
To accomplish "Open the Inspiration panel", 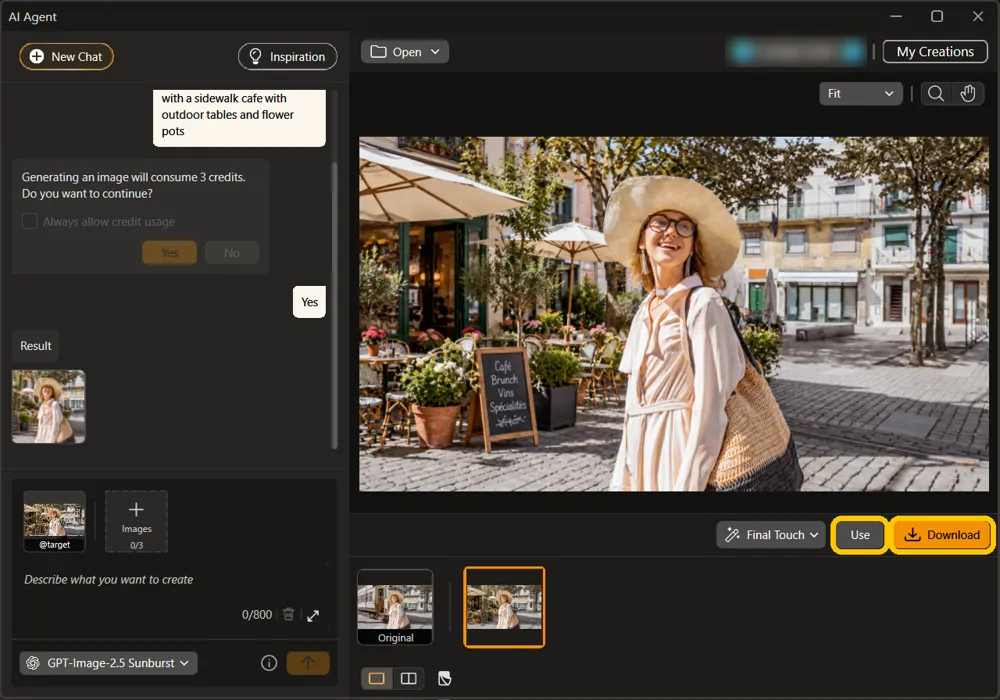I will coord(288,57).
